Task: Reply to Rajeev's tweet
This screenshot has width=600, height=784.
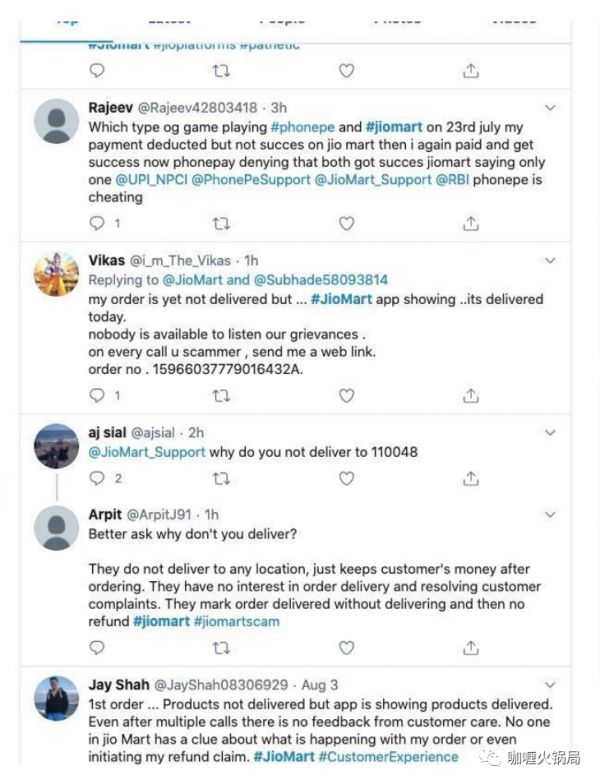Action: click(x=97, y=224)
